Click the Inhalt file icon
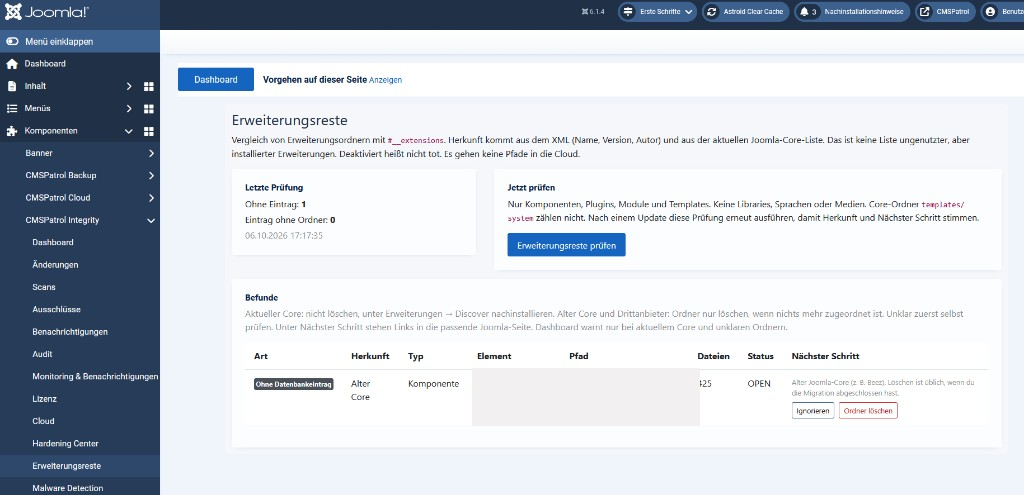 12,86
